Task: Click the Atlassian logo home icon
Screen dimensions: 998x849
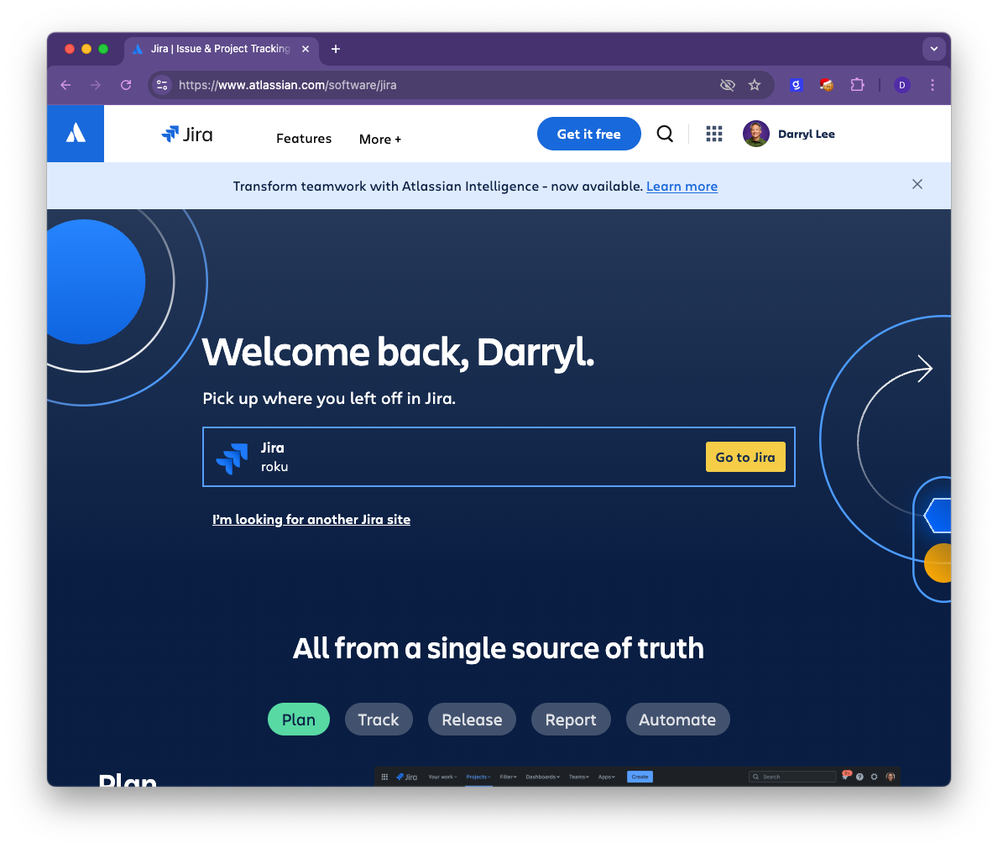Action: [75, 134]
